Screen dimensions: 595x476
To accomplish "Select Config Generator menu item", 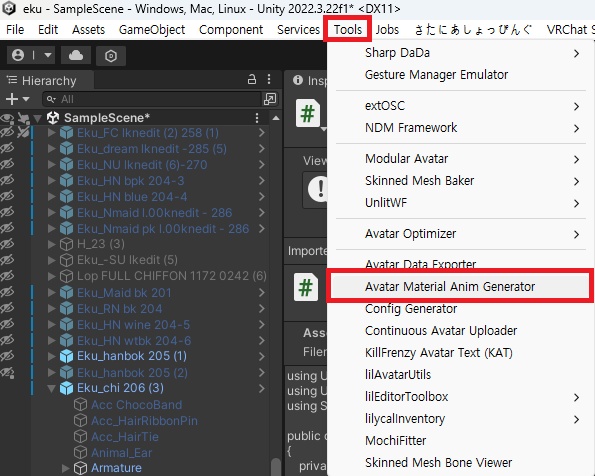I will [x=461, y=309].
